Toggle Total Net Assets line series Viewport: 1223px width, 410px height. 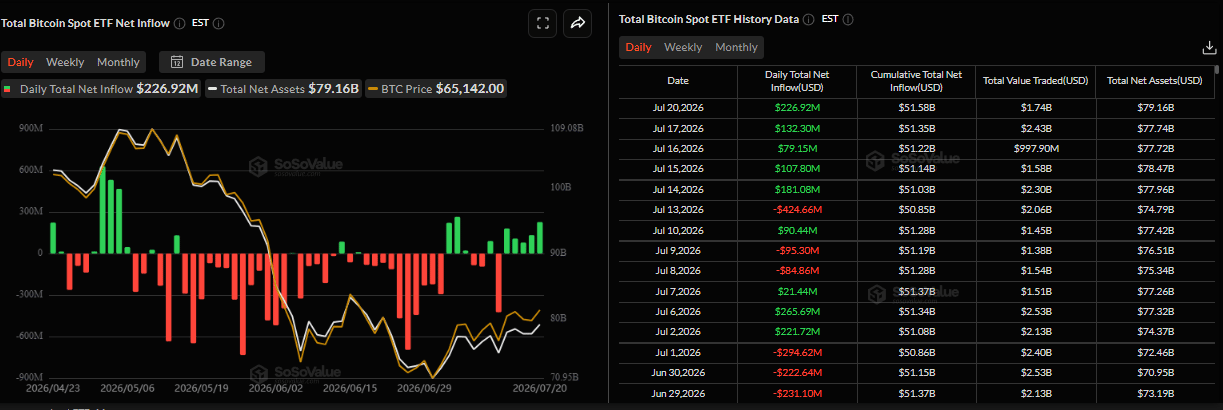pyautogui.click(x=284, y=89)
